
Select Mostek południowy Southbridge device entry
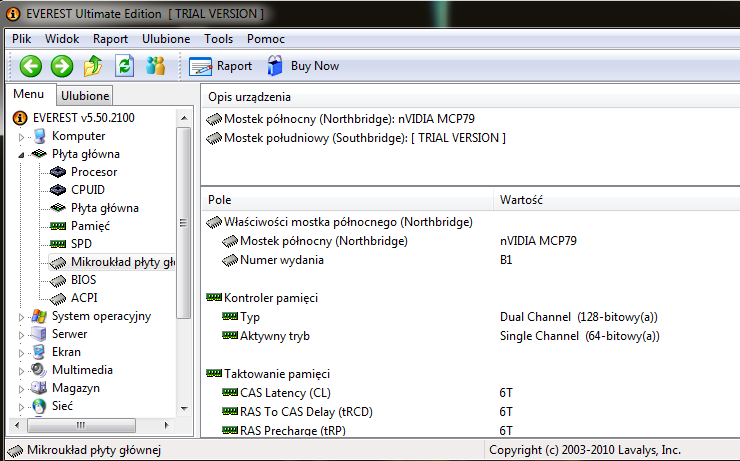356,138
